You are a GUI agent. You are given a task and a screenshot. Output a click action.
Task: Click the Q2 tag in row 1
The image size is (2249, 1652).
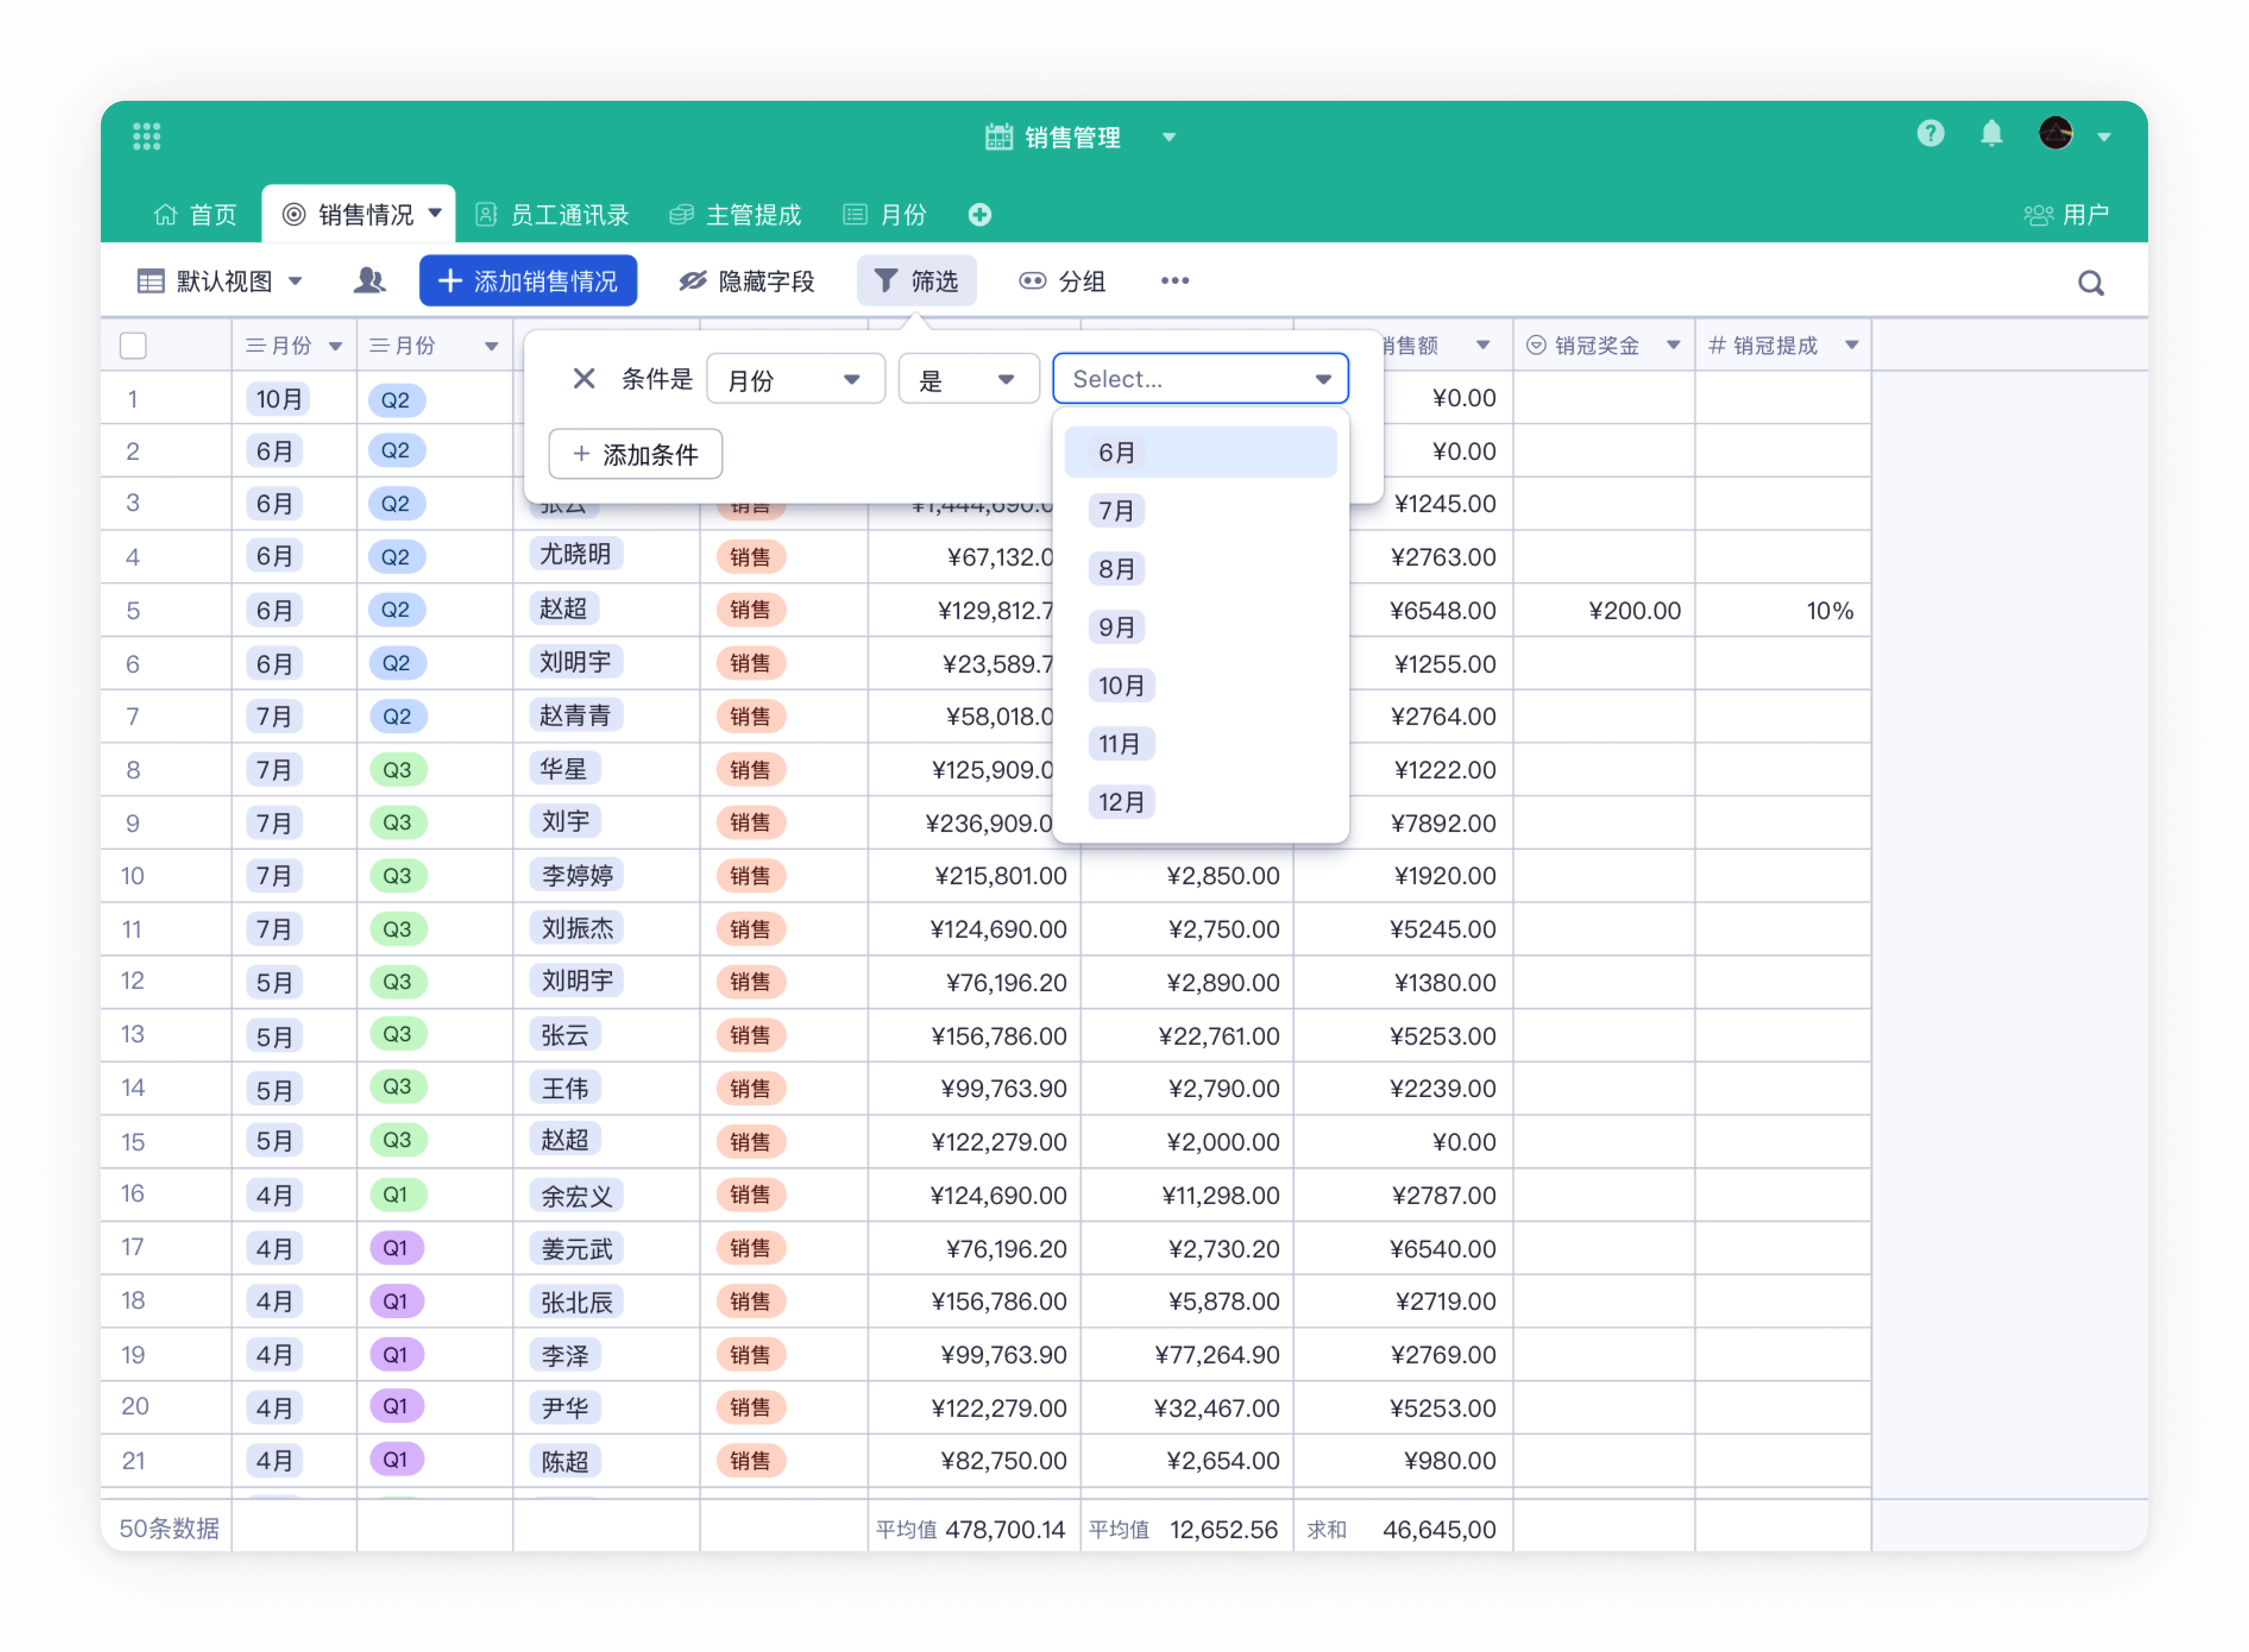click(397, 400)
